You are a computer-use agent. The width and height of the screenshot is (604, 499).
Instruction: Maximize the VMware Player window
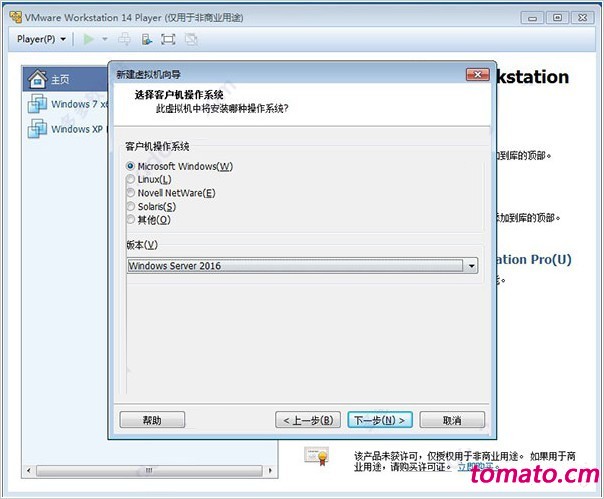[557, 18]
